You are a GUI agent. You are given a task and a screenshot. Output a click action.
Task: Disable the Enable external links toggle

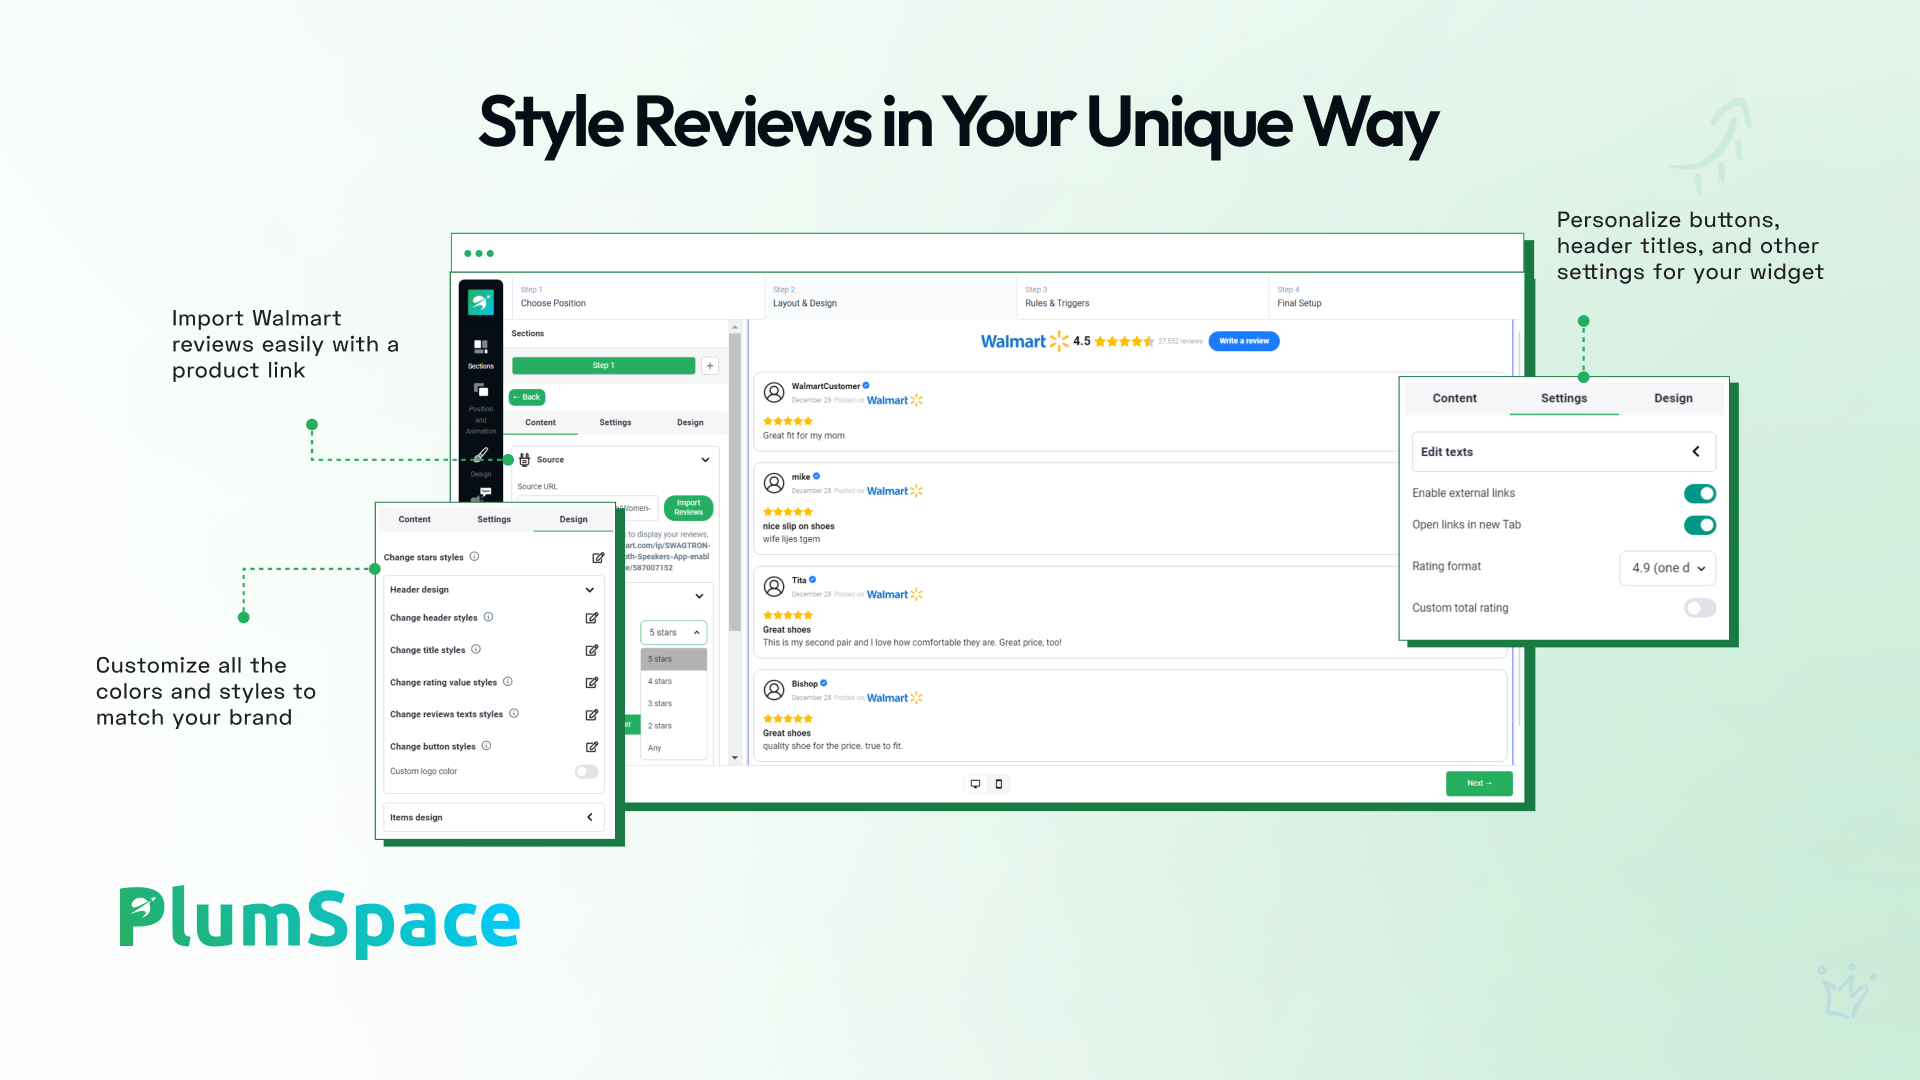point(1699,494)
